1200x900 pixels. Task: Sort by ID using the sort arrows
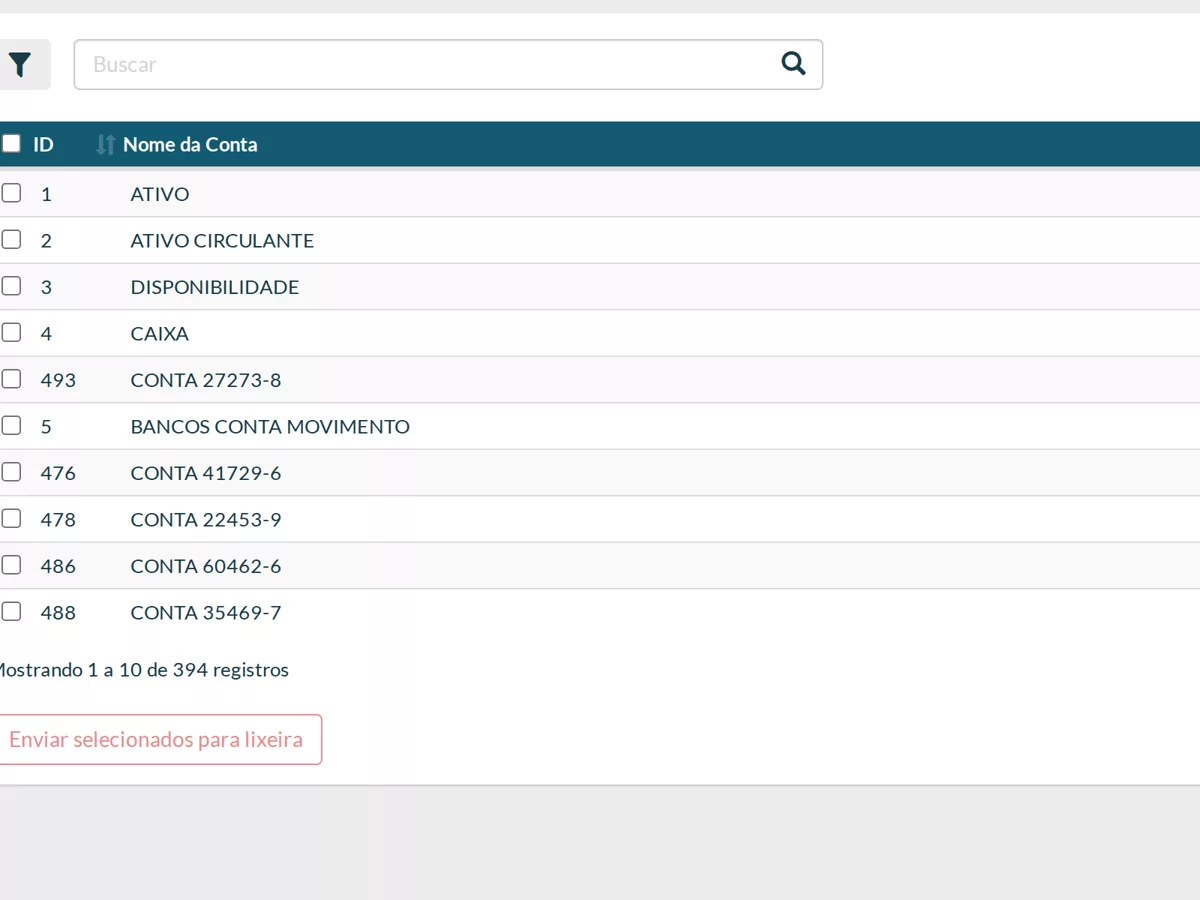point(105,145)
